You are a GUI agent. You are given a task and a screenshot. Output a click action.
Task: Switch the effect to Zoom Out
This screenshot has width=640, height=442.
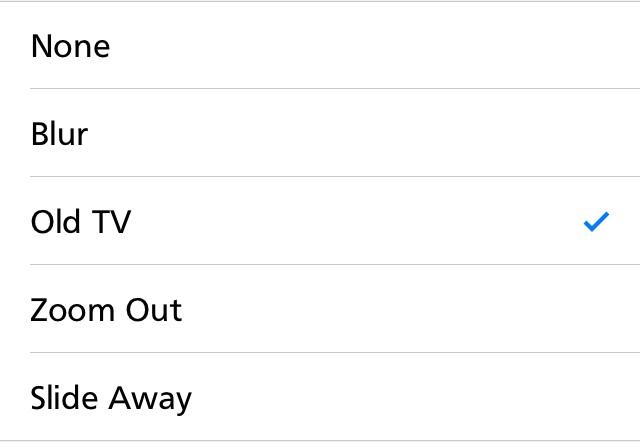[x=320, y=309]
